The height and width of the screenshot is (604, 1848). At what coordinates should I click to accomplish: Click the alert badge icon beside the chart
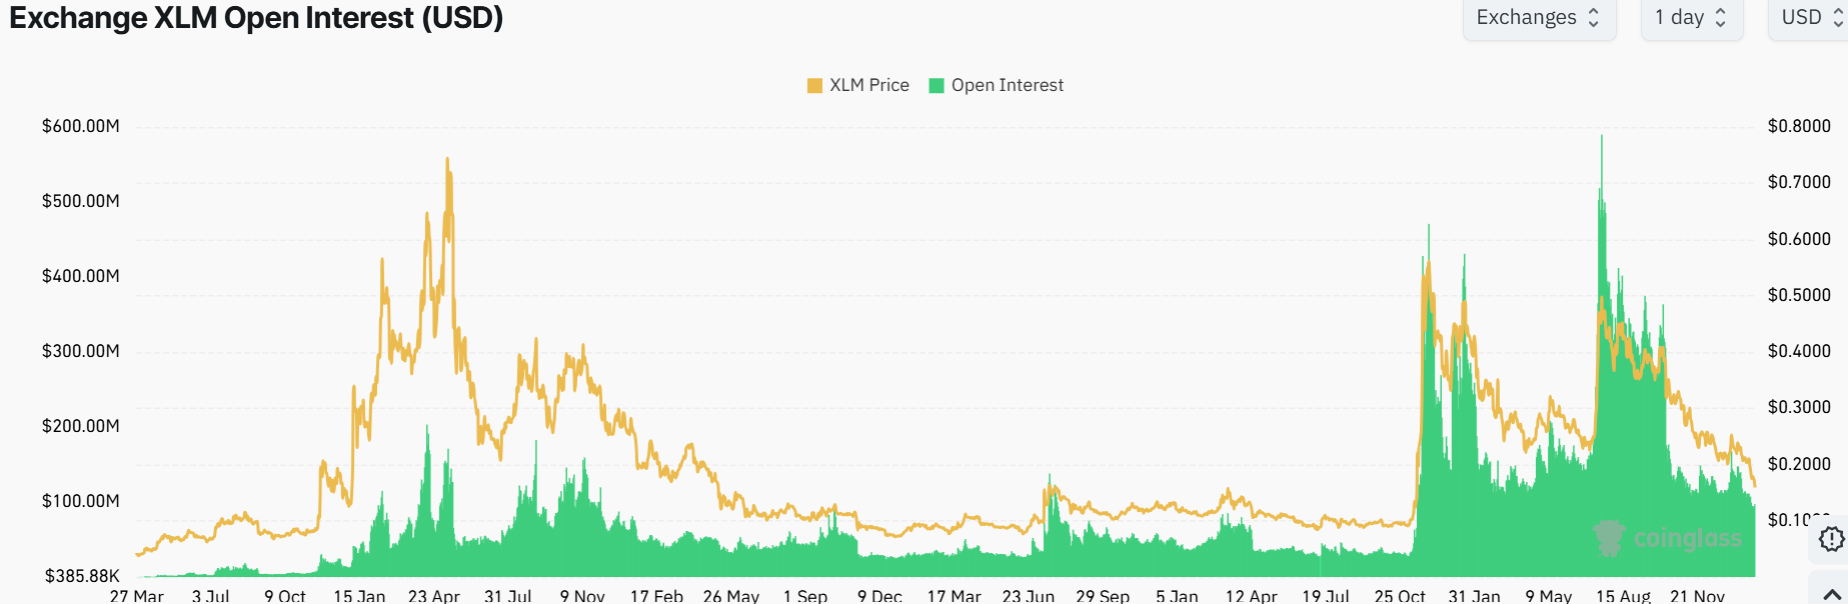coord(1831,539)
